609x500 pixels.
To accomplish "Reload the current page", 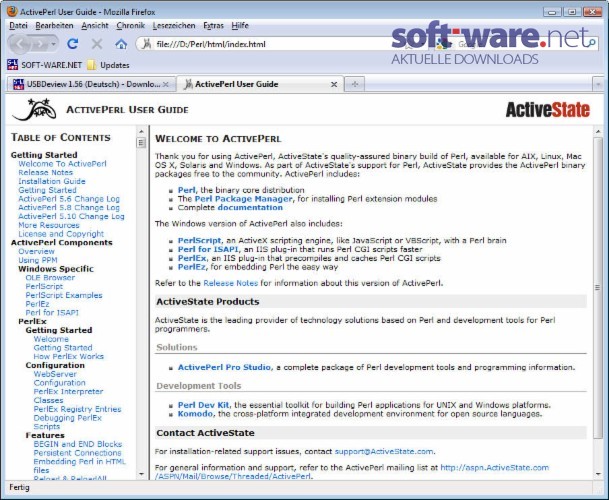I will pyautogui.click(x=73, y=44).
